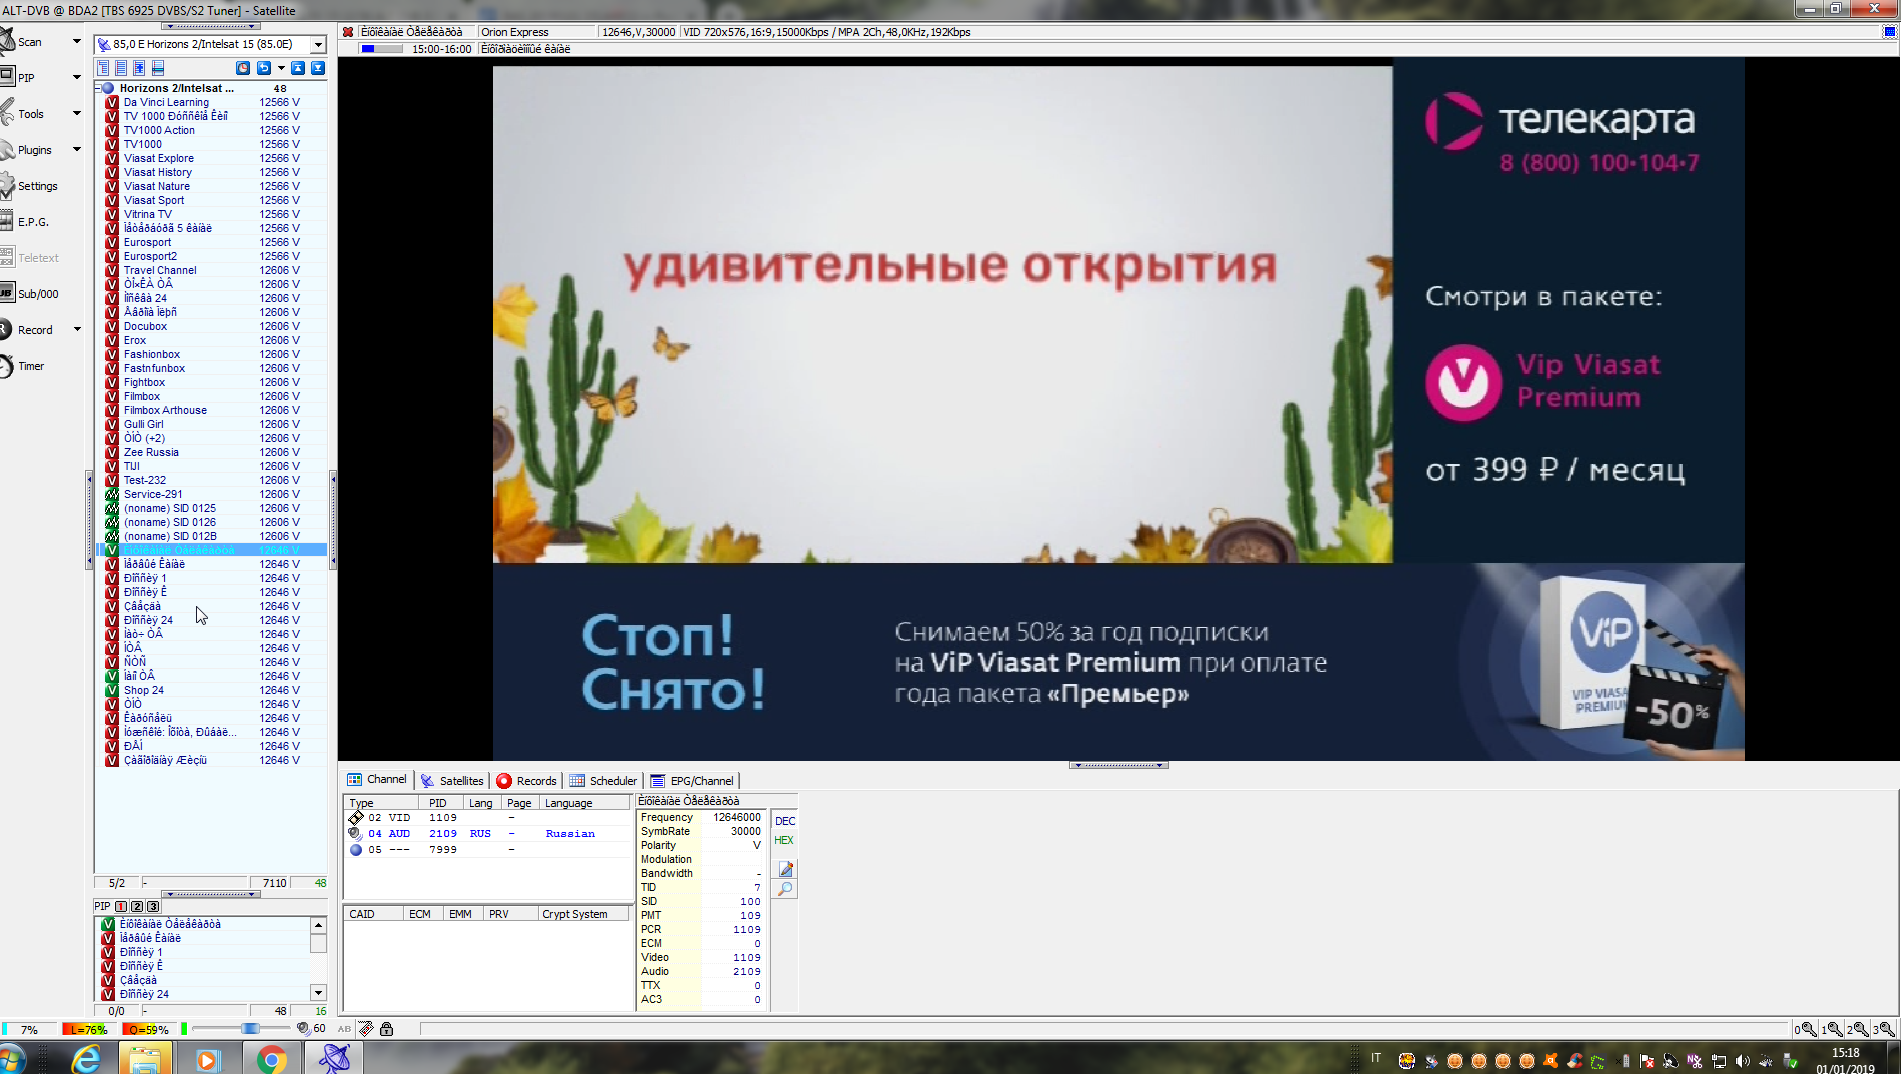Image resolution: width=1901 pixels, height=1074 pixels.
Task: Click the tree view channel list icon
Action: point(103,68)
